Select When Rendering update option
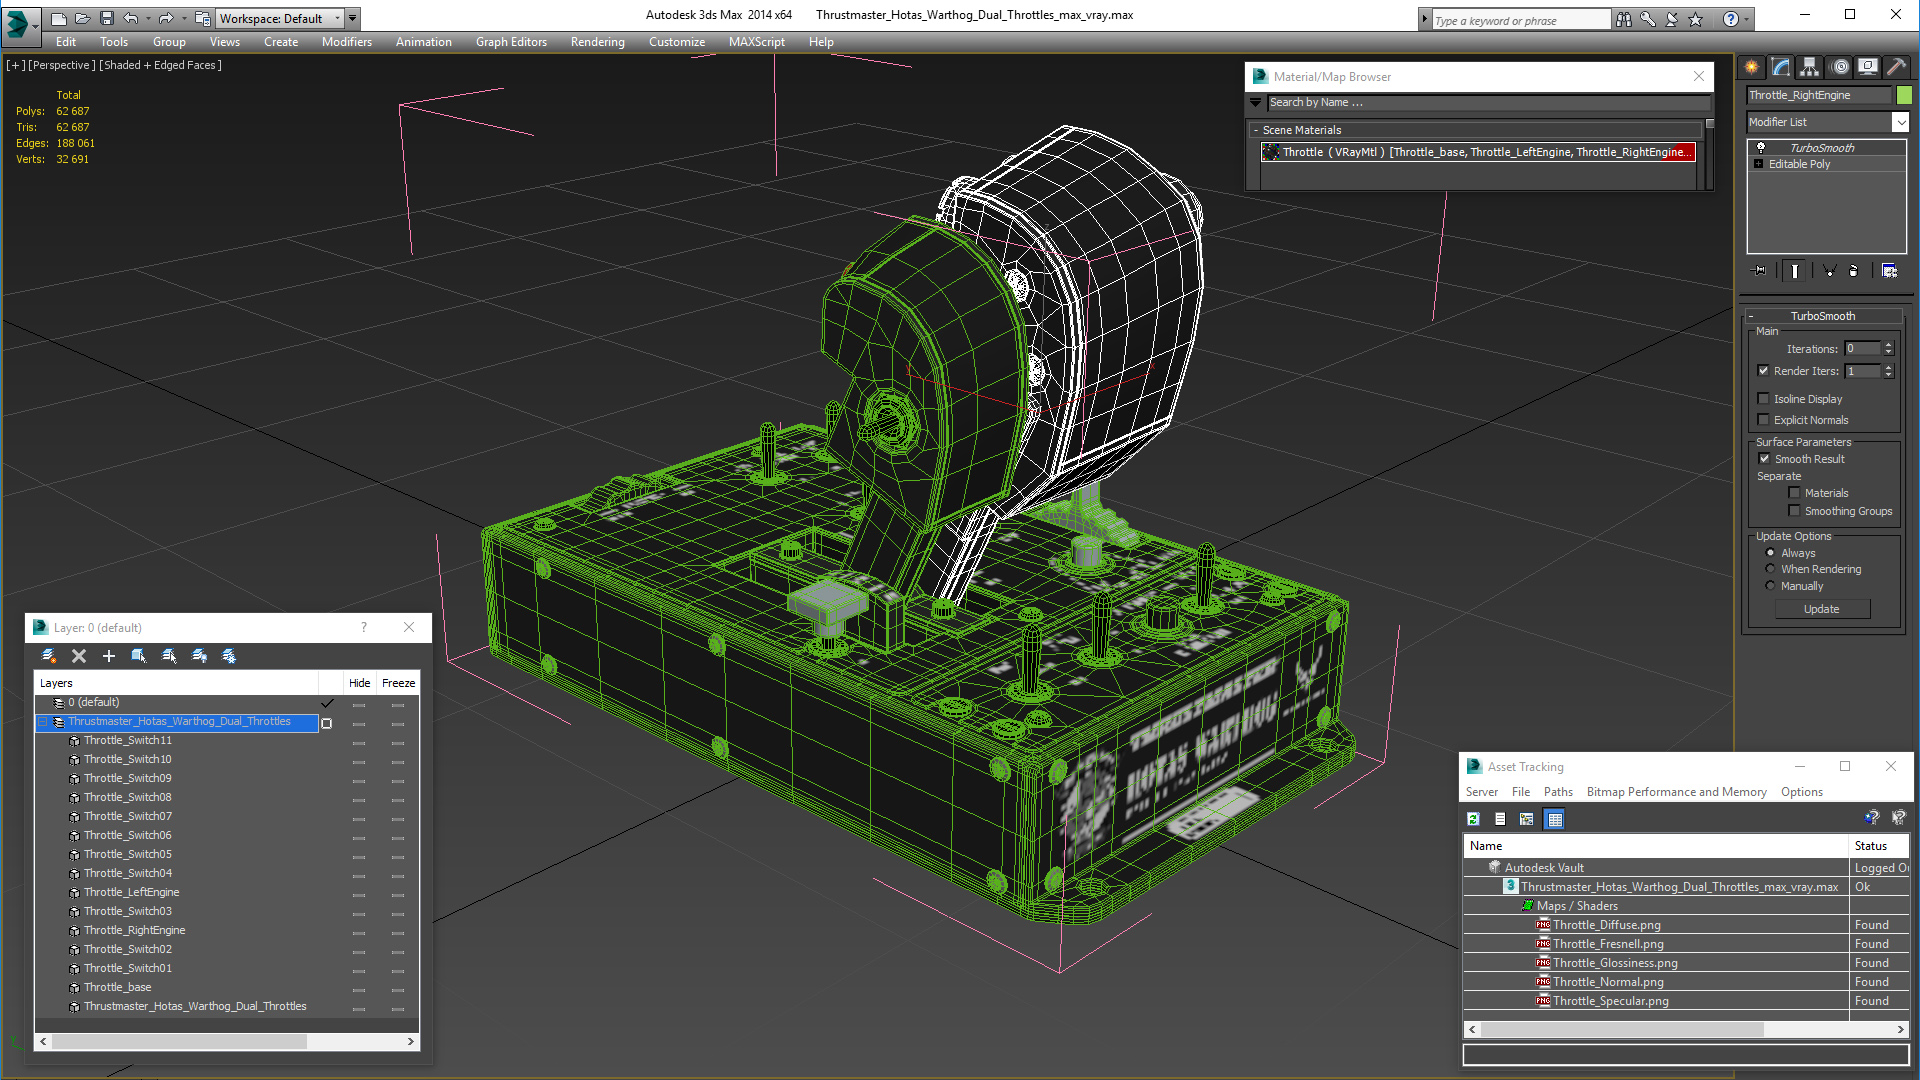The height and width of the screenshot is (1080, 1920). (x=1771, y=569)
